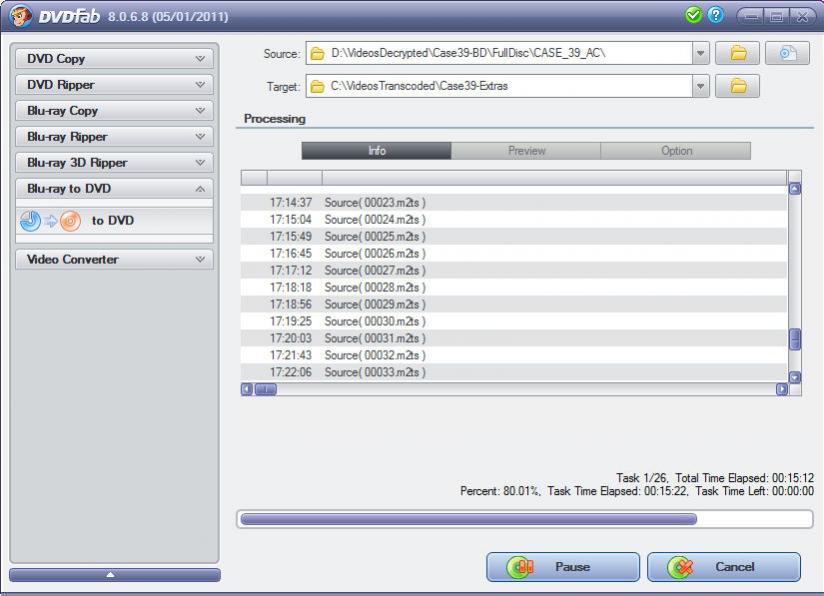Cancel the current processing task
Viewport: 824px width, 596px height.
pyautogui.click(x=724, y=567)
